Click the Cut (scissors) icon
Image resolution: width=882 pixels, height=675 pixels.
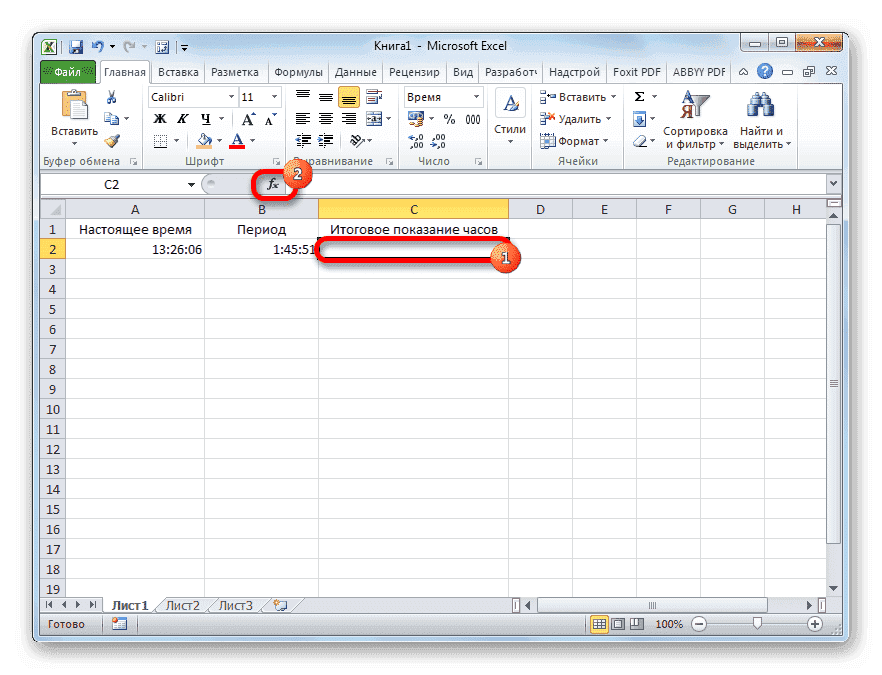(x=113, y=96)
